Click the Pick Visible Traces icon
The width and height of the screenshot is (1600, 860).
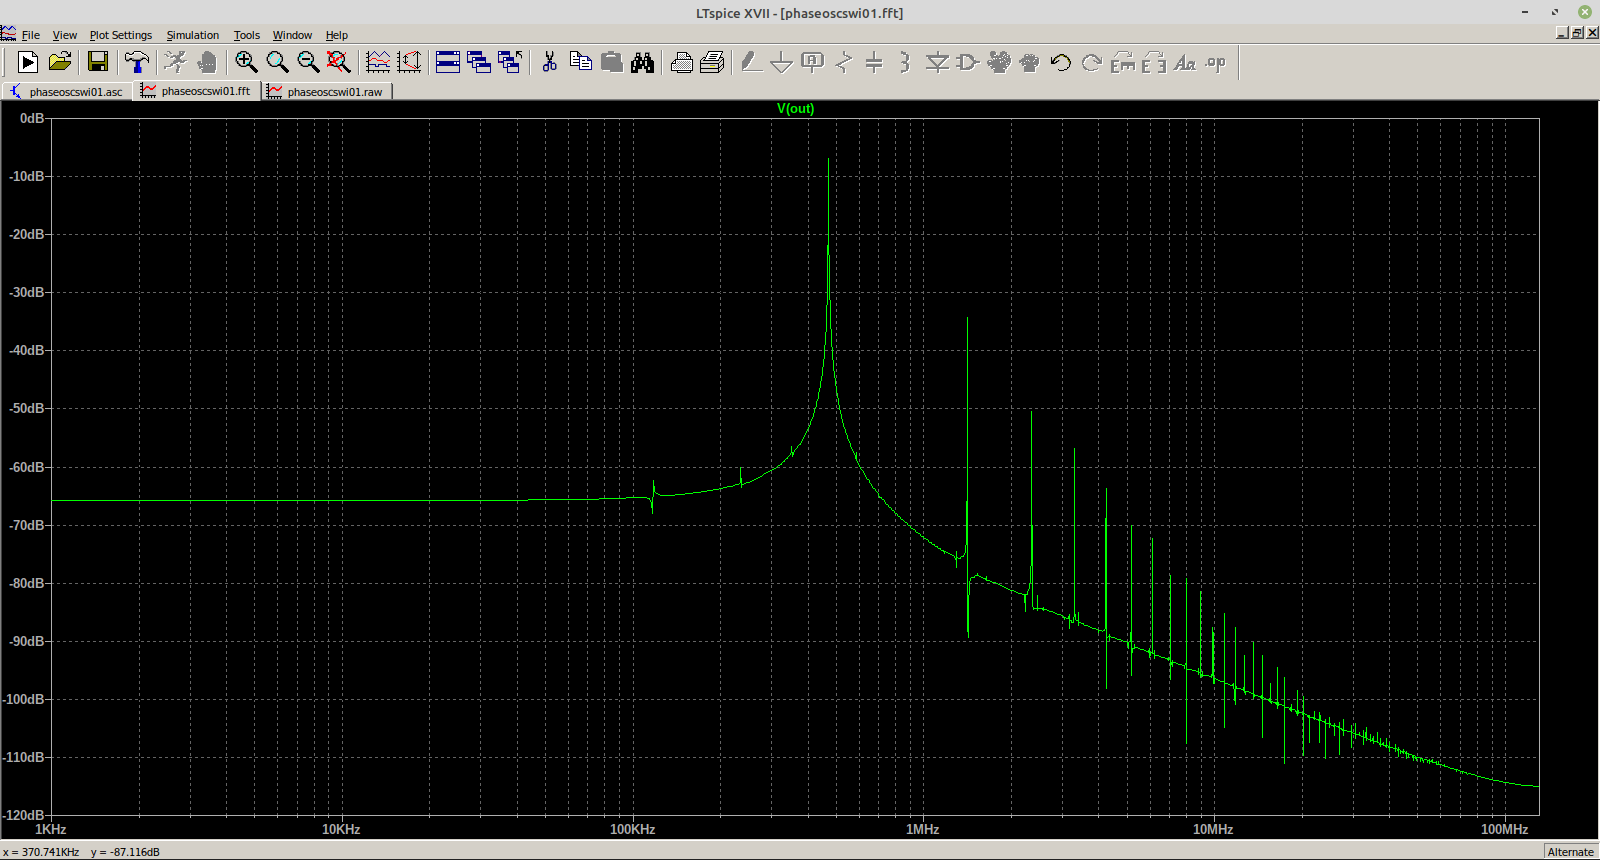tap(378, 62)
